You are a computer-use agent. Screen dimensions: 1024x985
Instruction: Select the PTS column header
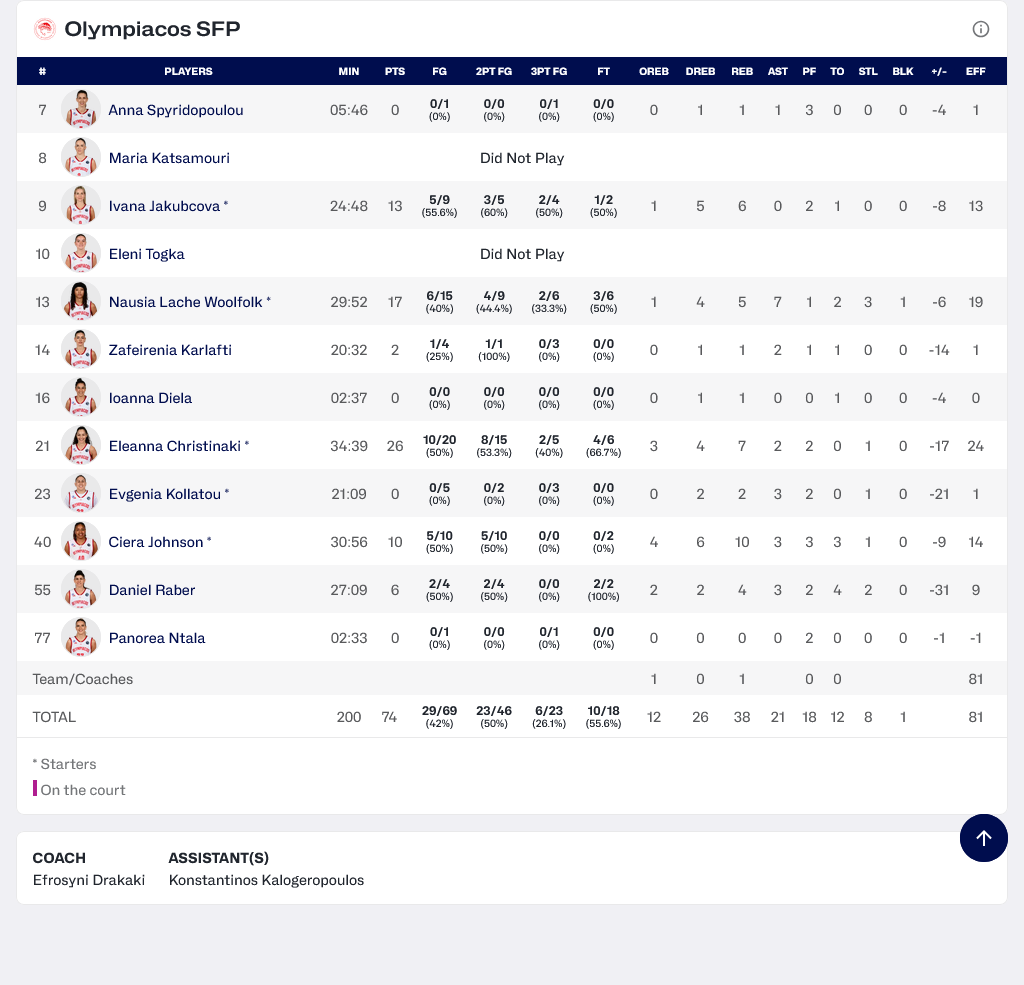click(395, 71)
